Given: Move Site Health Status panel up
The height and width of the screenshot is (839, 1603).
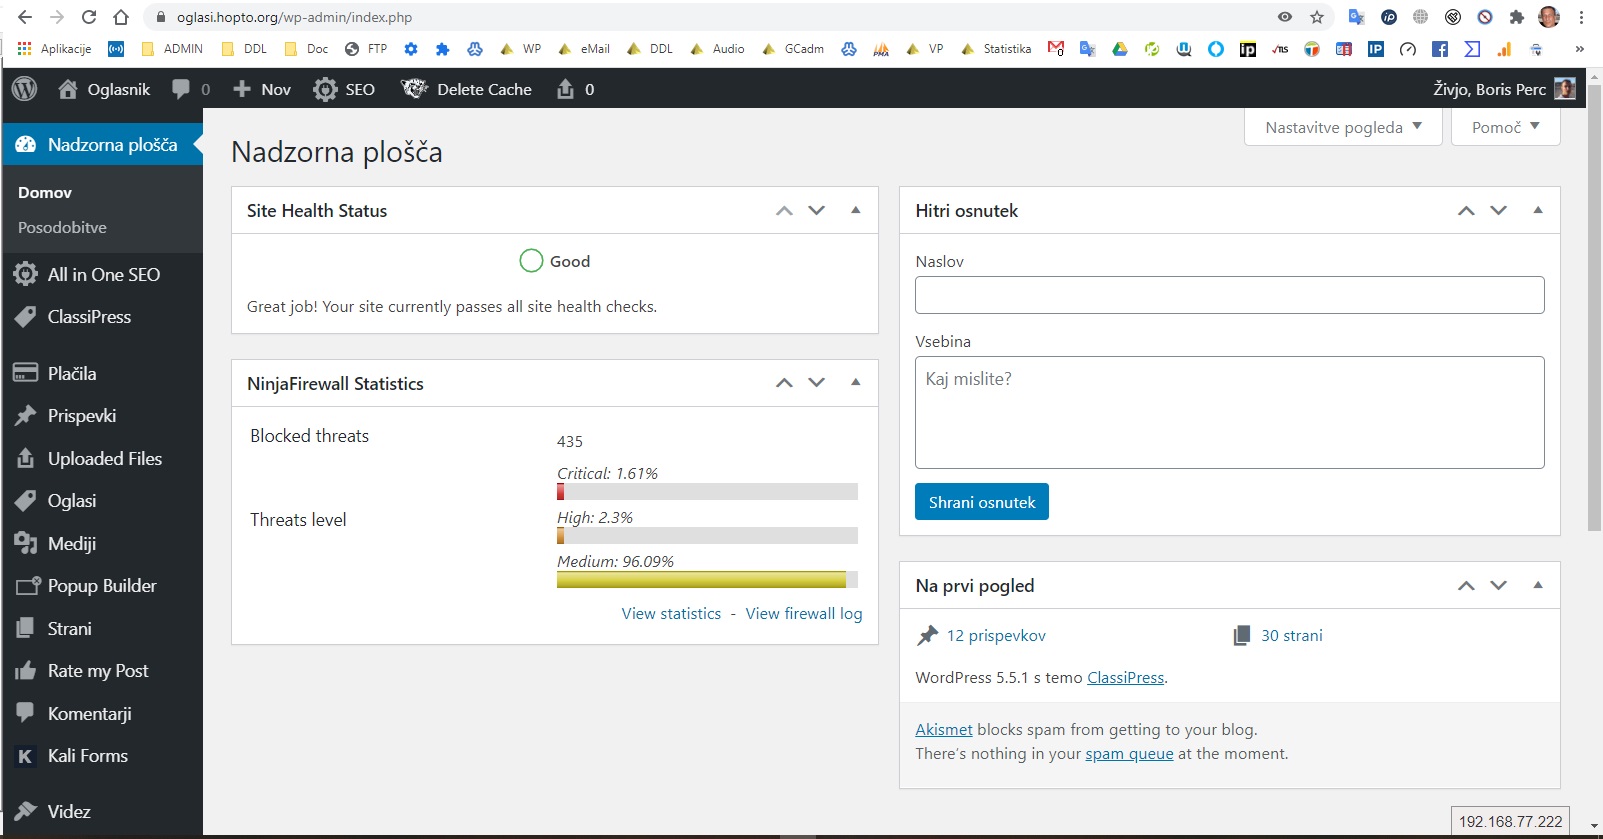Looking at the screenshot, I should (784, 211).
